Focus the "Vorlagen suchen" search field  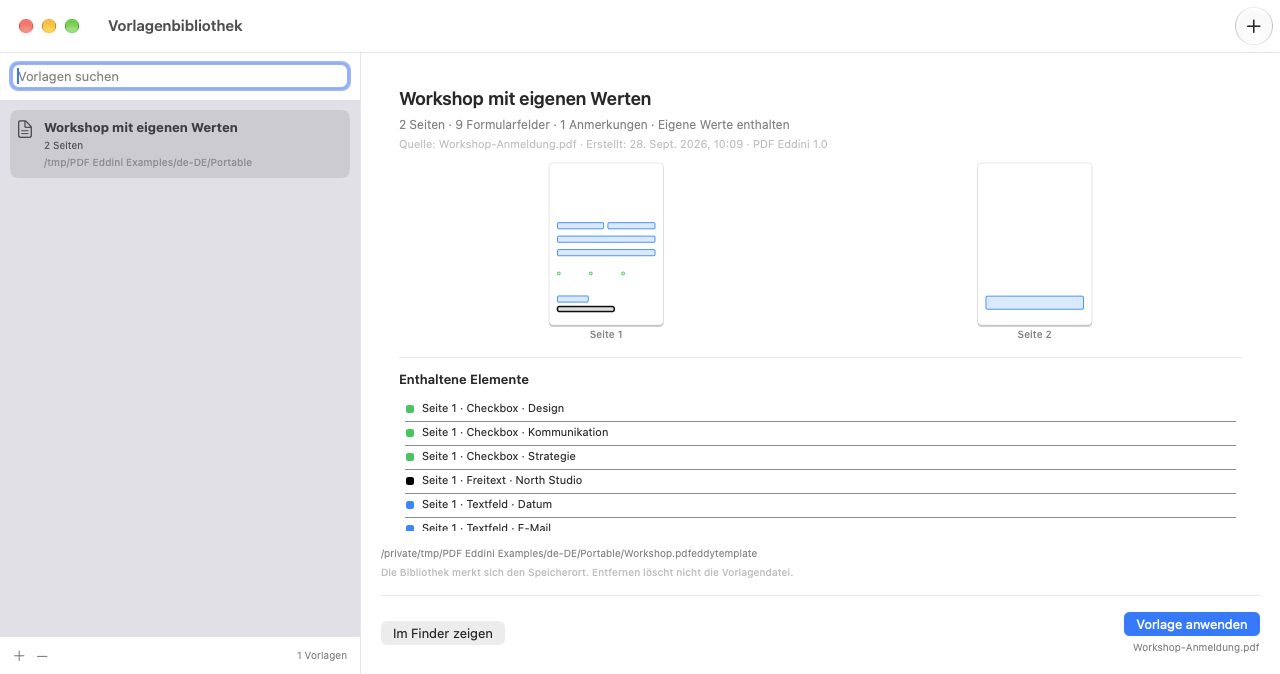pyautogui.click(x=180, y=76)
